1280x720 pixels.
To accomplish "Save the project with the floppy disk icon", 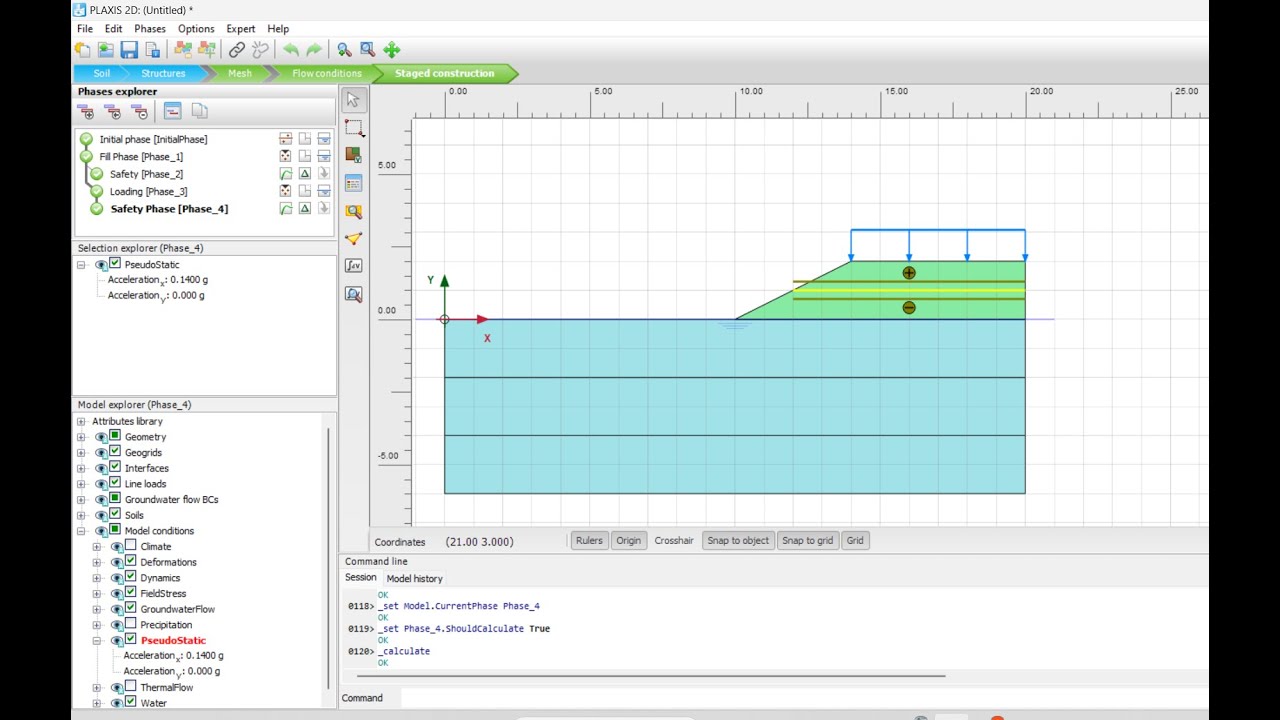I will pos(129,49).
